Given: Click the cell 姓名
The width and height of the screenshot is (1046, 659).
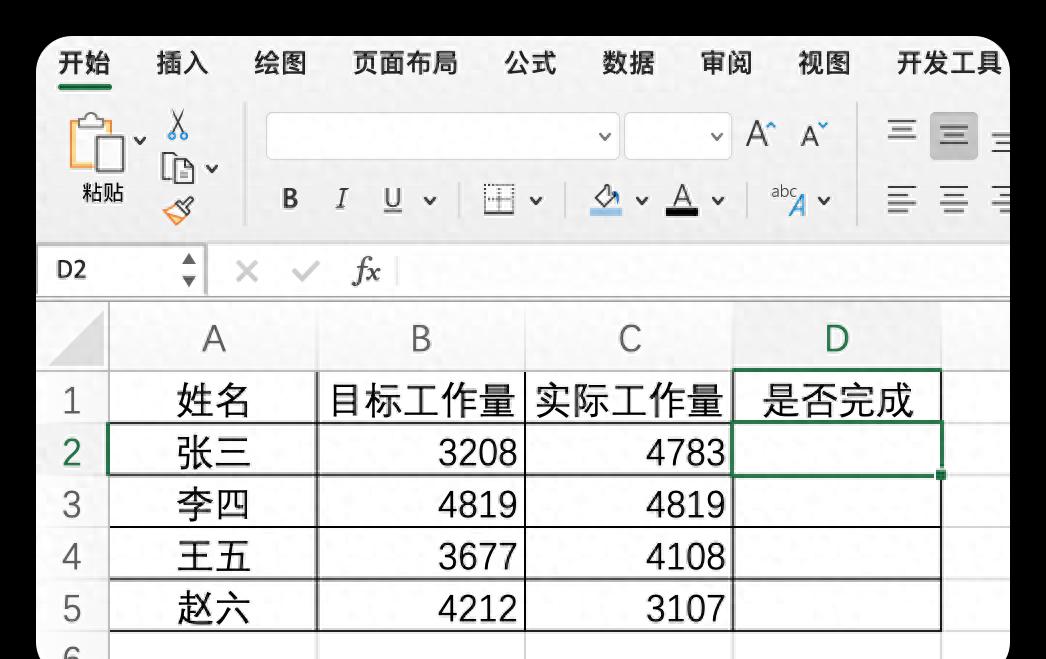Looking at the screenshot, I should point(213,398).
